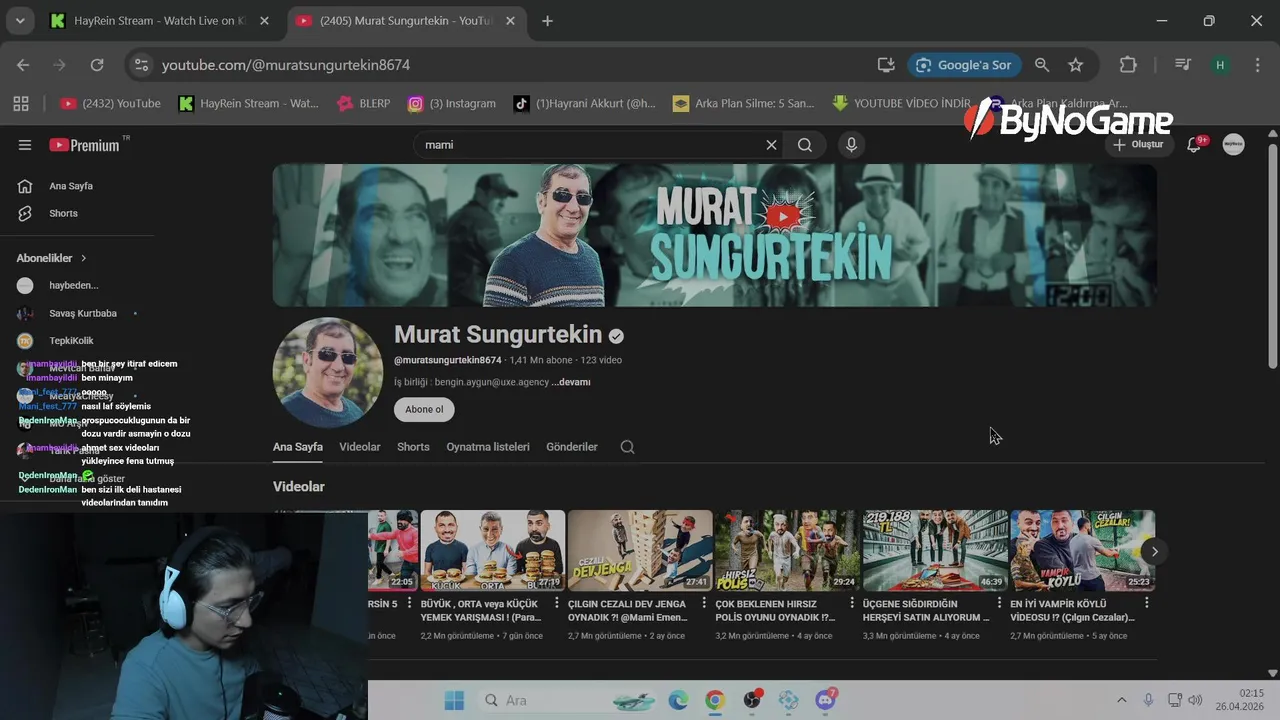Open options menu for VAMPİR KÖYLÜ video
The height and width of the screenshot is (720, 1280).
click(x=1147, y=603)
